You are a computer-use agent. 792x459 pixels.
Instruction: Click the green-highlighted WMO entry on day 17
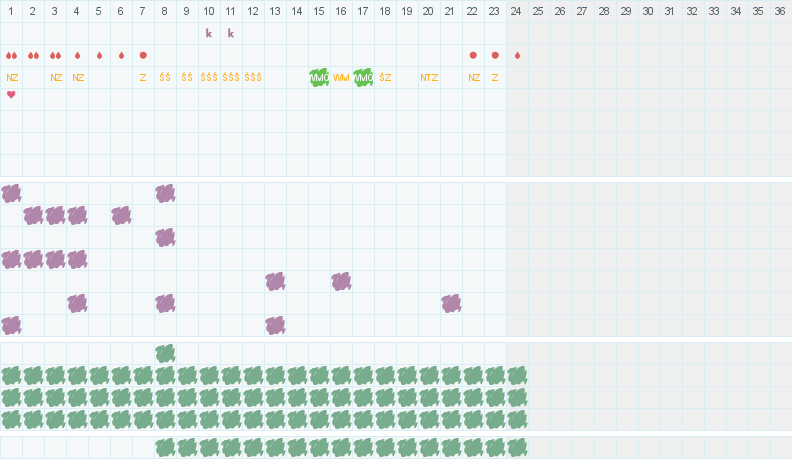pos(363,77)
